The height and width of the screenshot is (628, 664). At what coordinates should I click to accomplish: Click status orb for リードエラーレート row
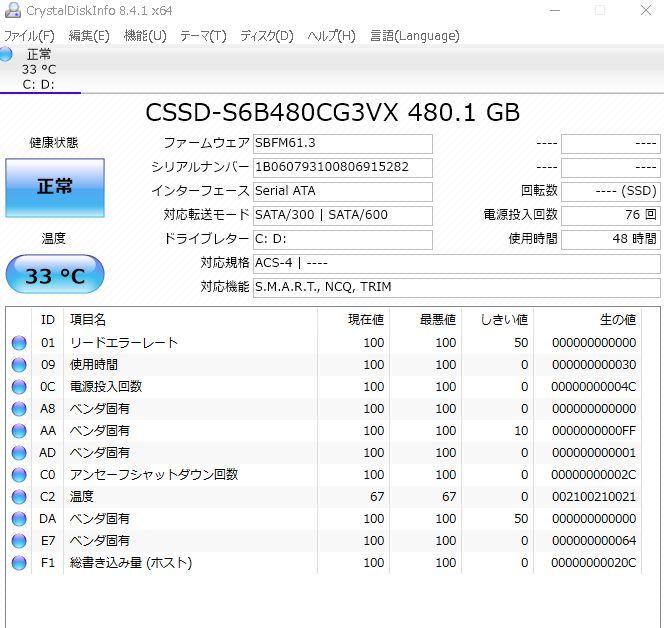pyautogui.click(x=19, y=343)
